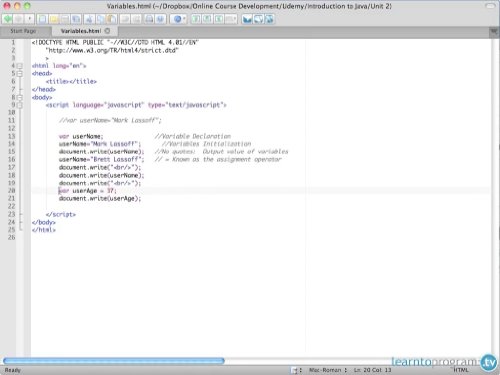Collapse the html fold on line 4
Viewport: 500px width, 375px height.
pyautogui.click(x=19, y=66)
